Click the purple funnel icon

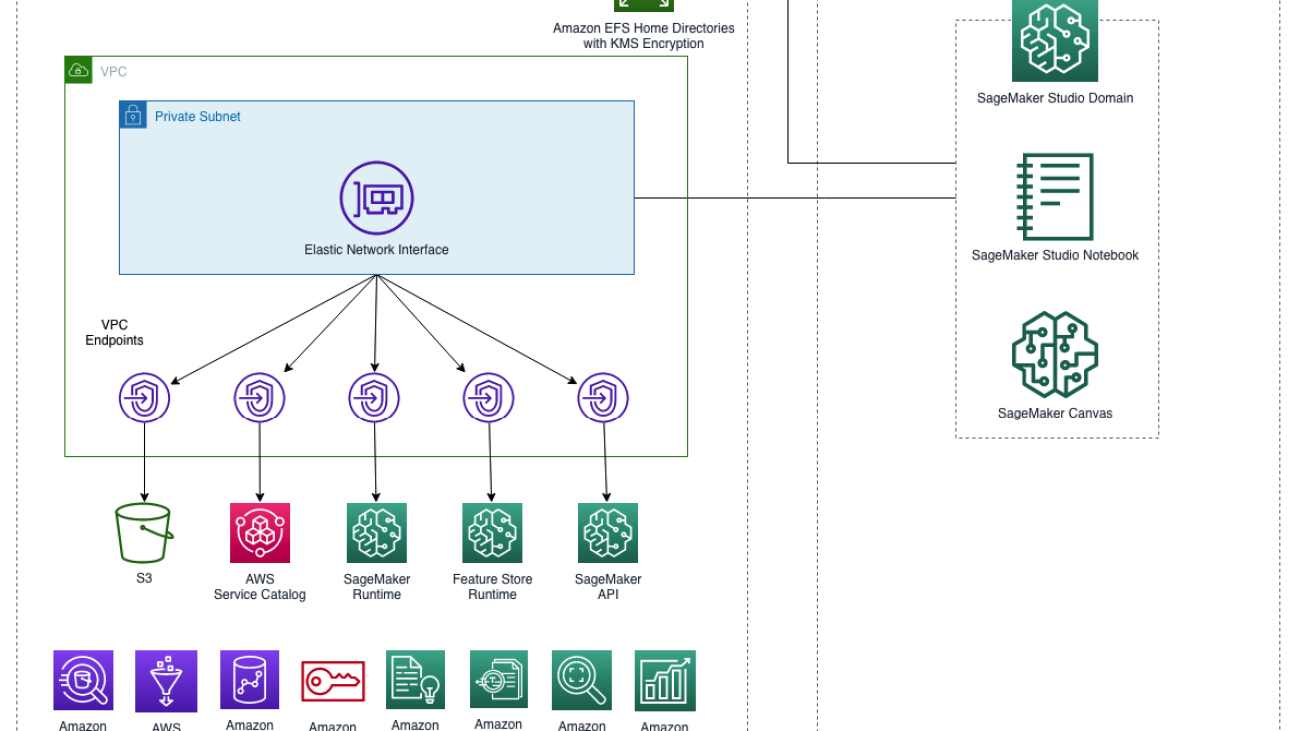[x=166, y=681]
